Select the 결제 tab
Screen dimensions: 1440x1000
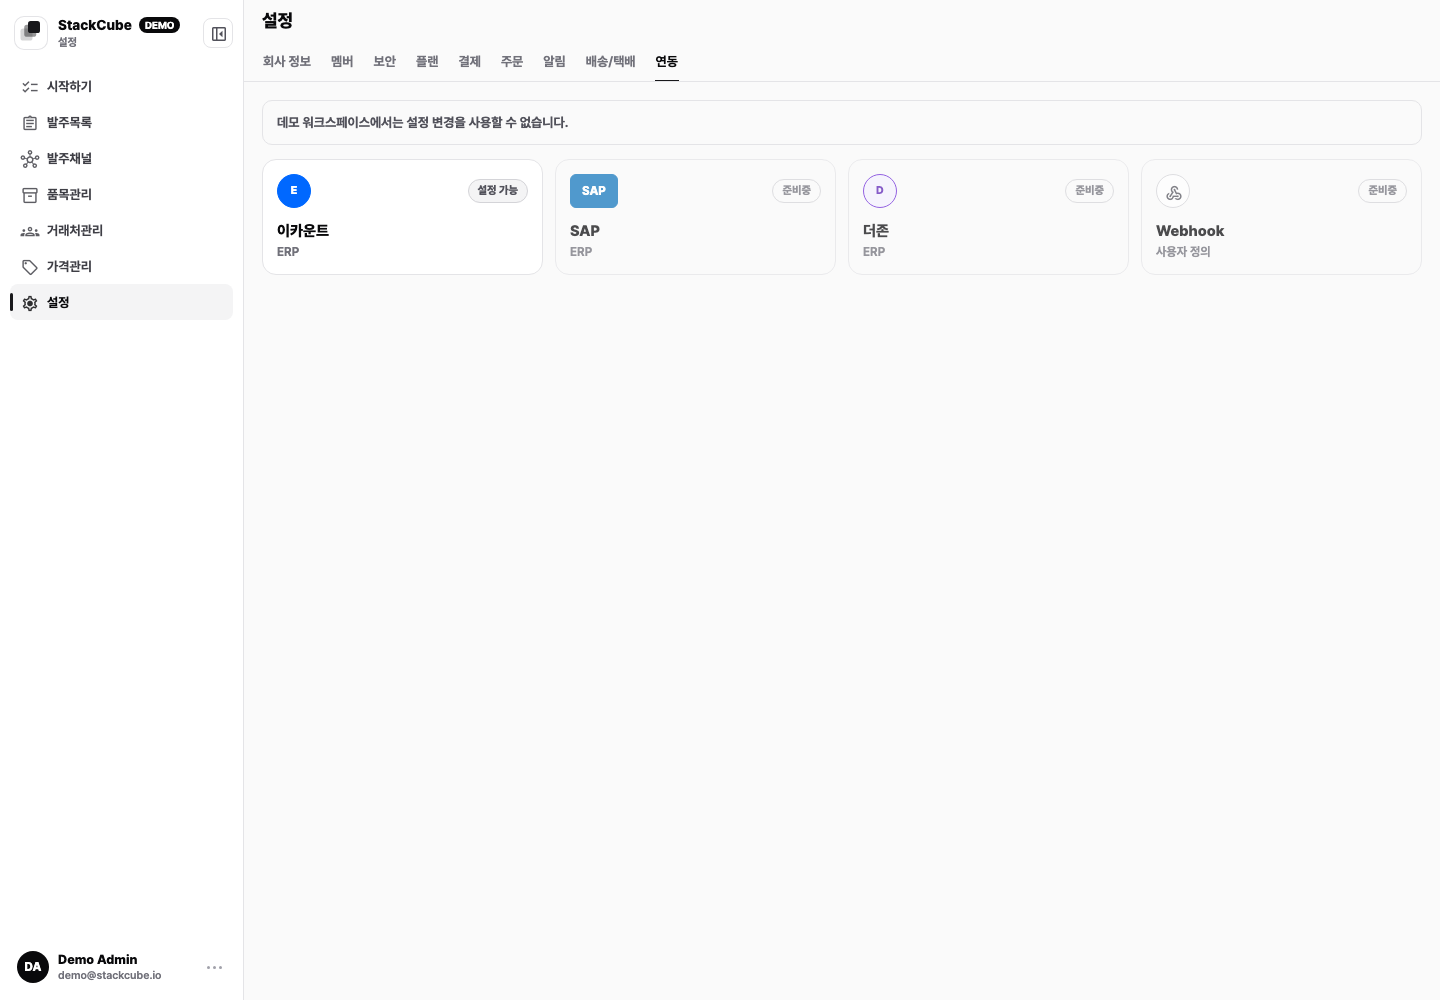pyautogui.click(x=470, y=62)
